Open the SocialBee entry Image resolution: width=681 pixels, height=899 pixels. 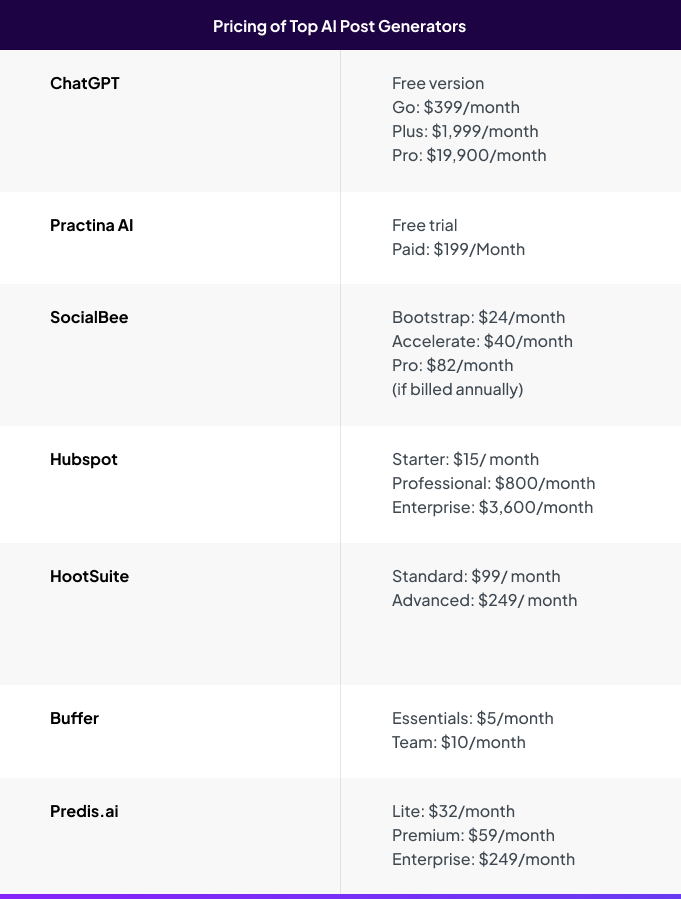click(89, 318)
